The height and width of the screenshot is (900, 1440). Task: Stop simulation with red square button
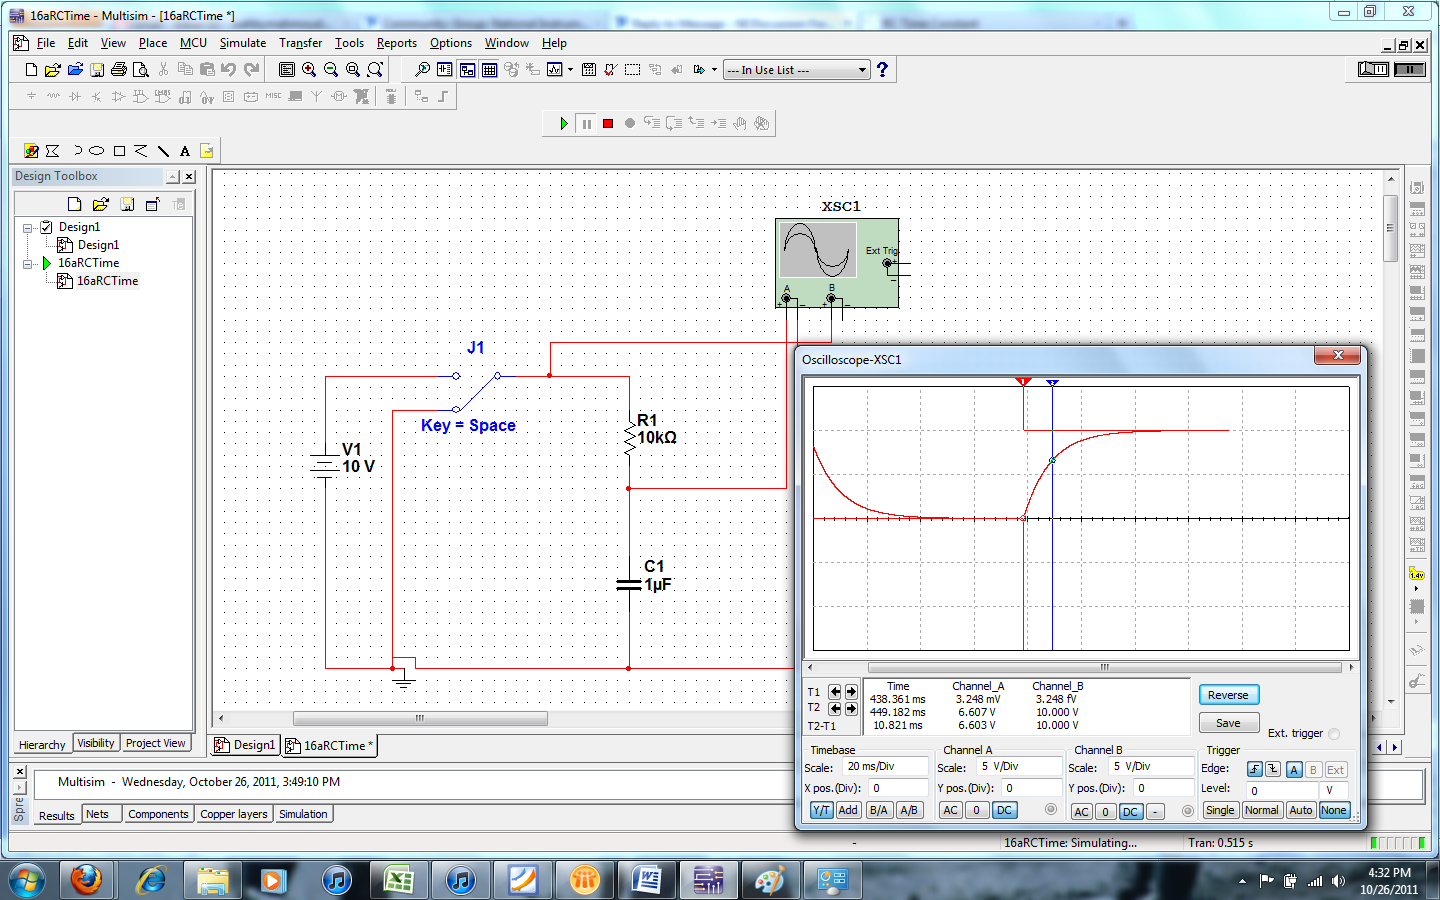(x=608, y=124)
